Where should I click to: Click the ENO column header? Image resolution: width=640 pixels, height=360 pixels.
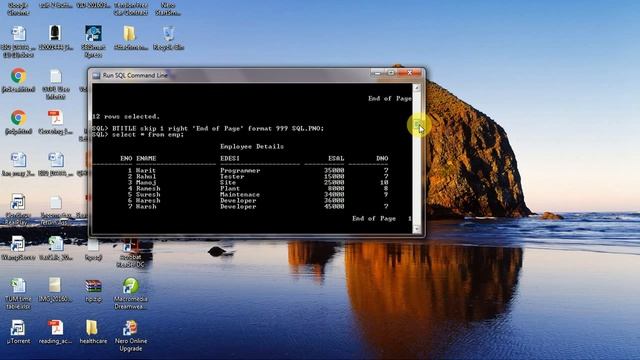pyautogui.click(x=126, y=158)
